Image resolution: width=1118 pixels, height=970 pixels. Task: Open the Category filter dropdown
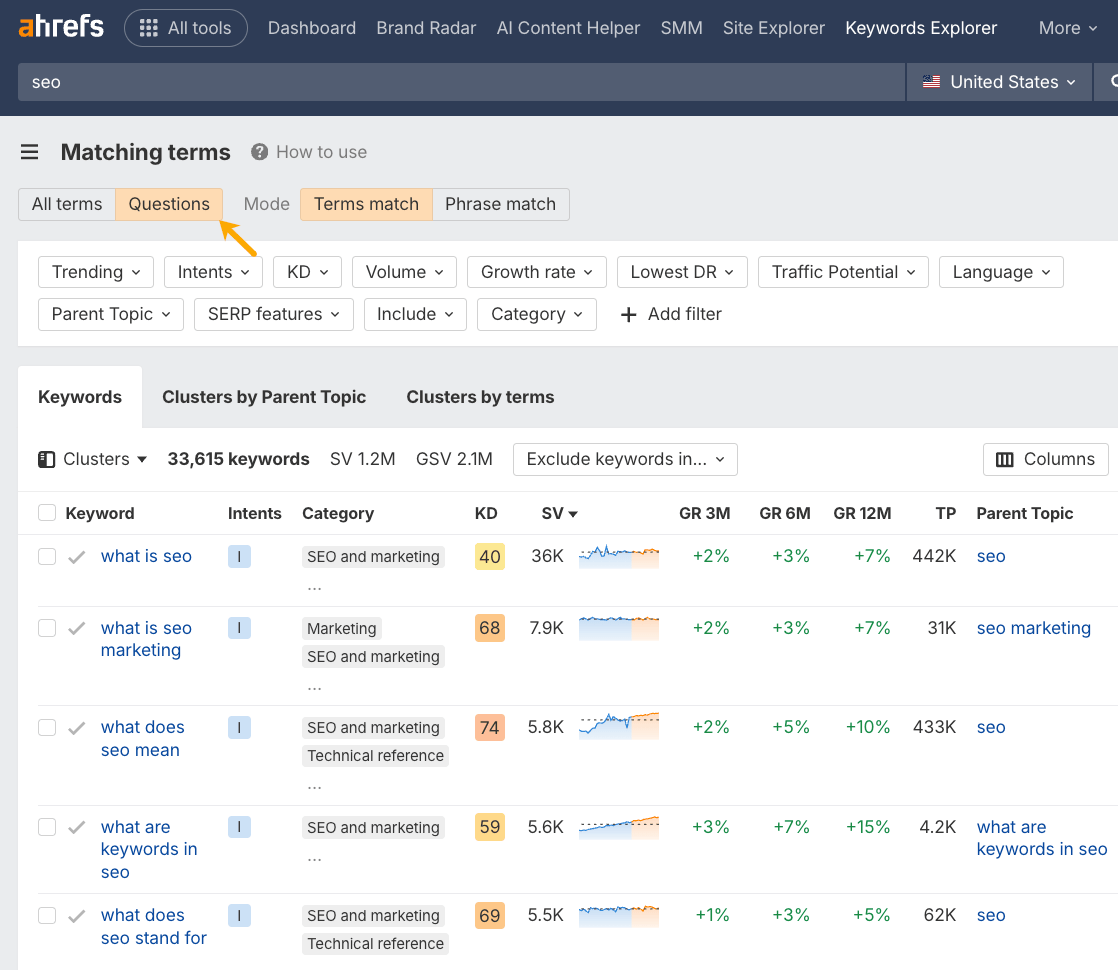pos(537,315)
